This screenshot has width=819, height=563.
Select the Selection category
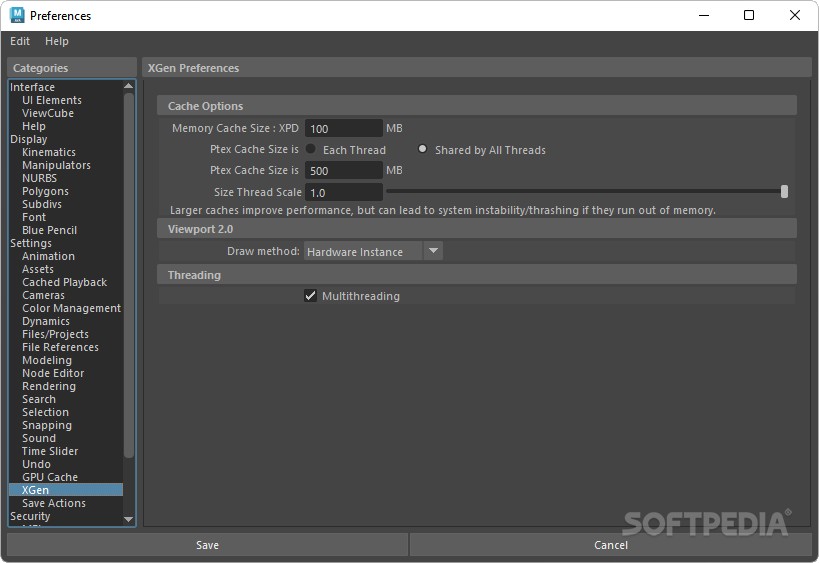point(45,412)
